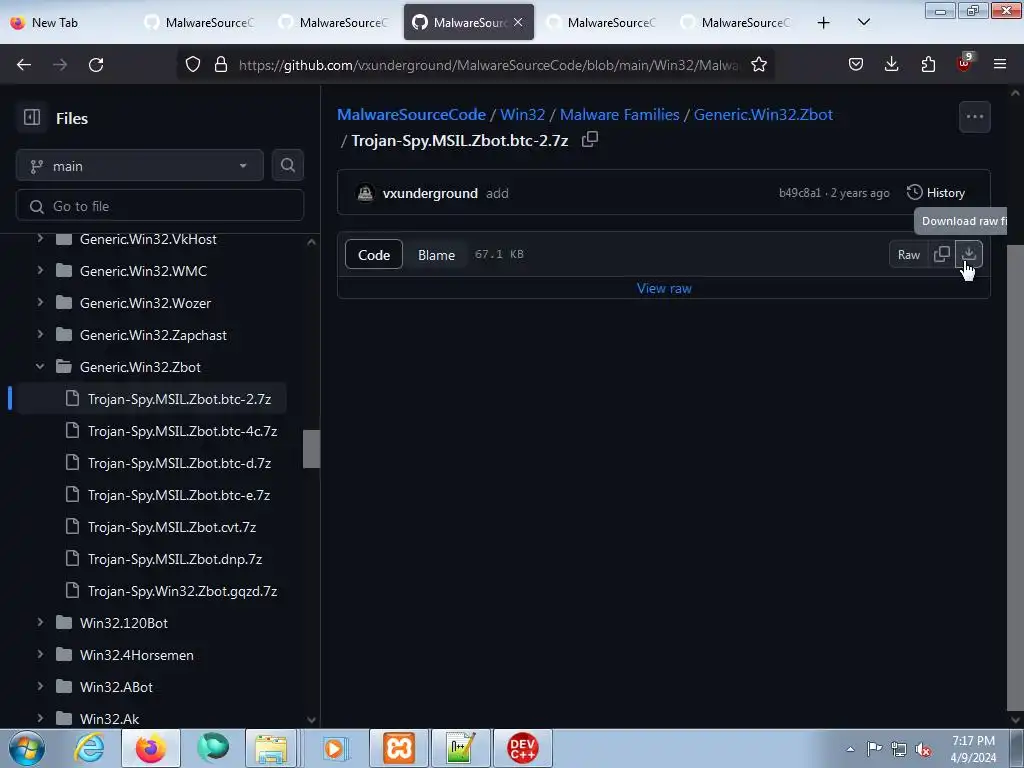Select Trojan-Spy.MSIL.Zbot.dnp.7z file
This screenshot has width=1024, height=768.
tap(174, 559)
